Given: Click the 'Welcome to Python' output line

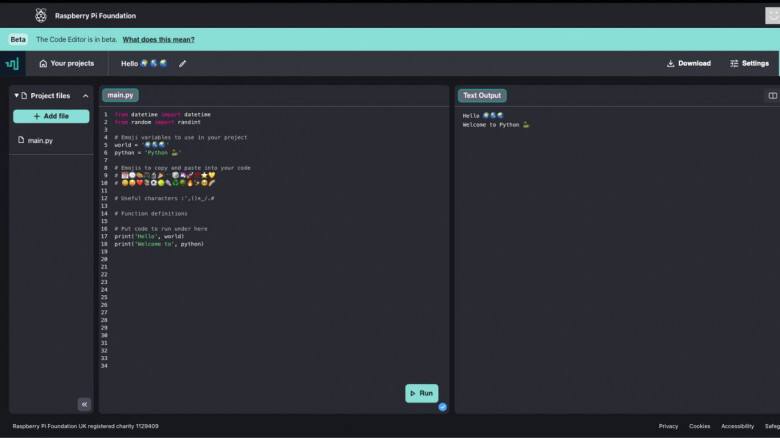Looking at the screenshot, I should click(496, 125).
